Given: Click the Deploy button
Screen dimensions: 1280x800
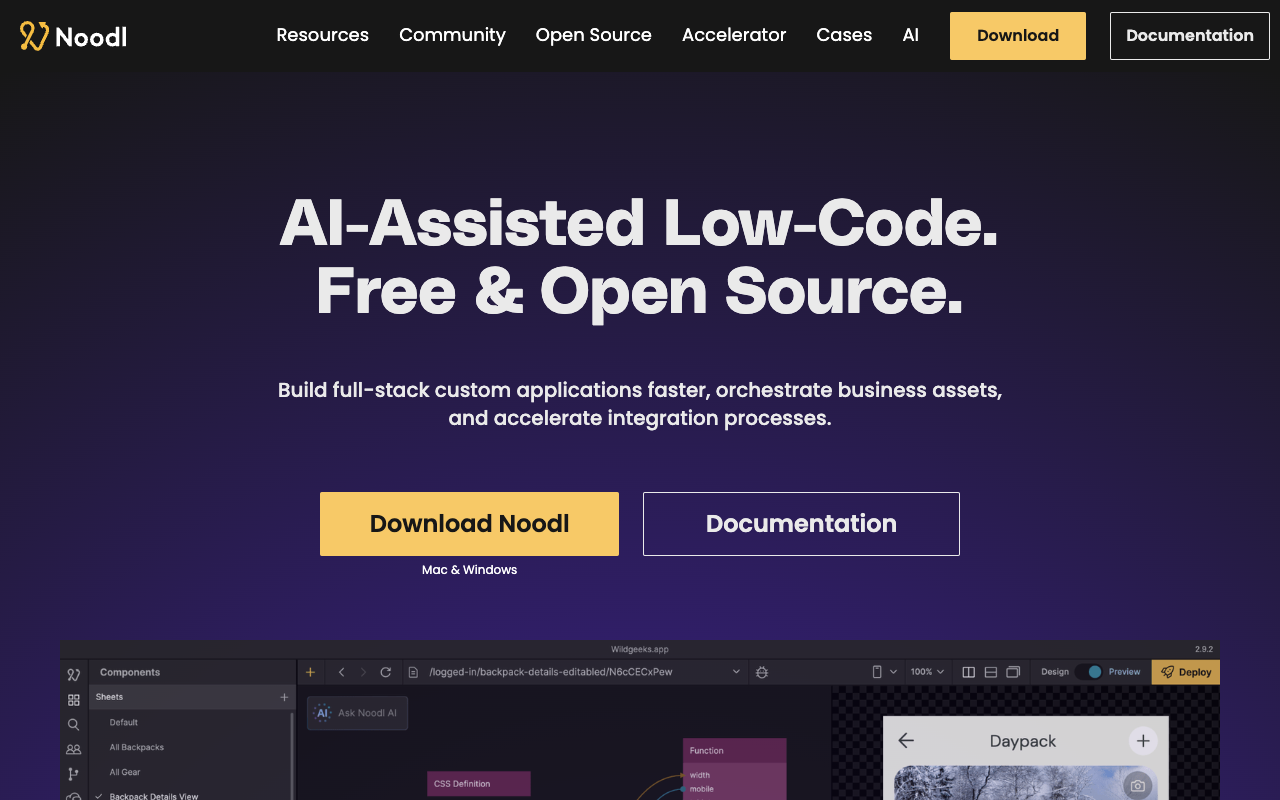Looking at the screenshot, I should point(1186,672).
